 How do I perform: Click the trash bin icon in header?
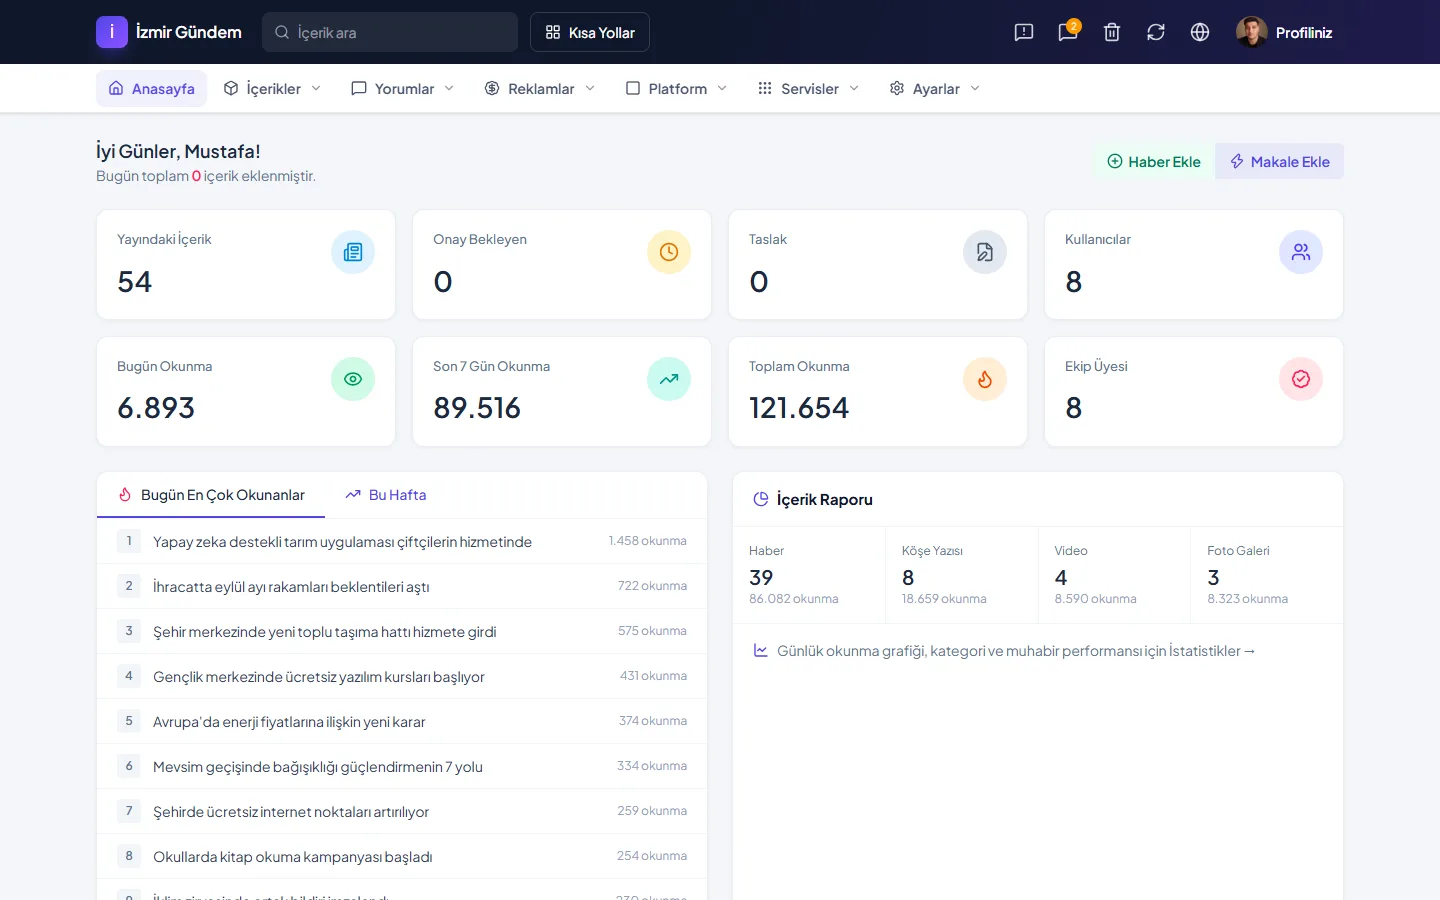1112,32
